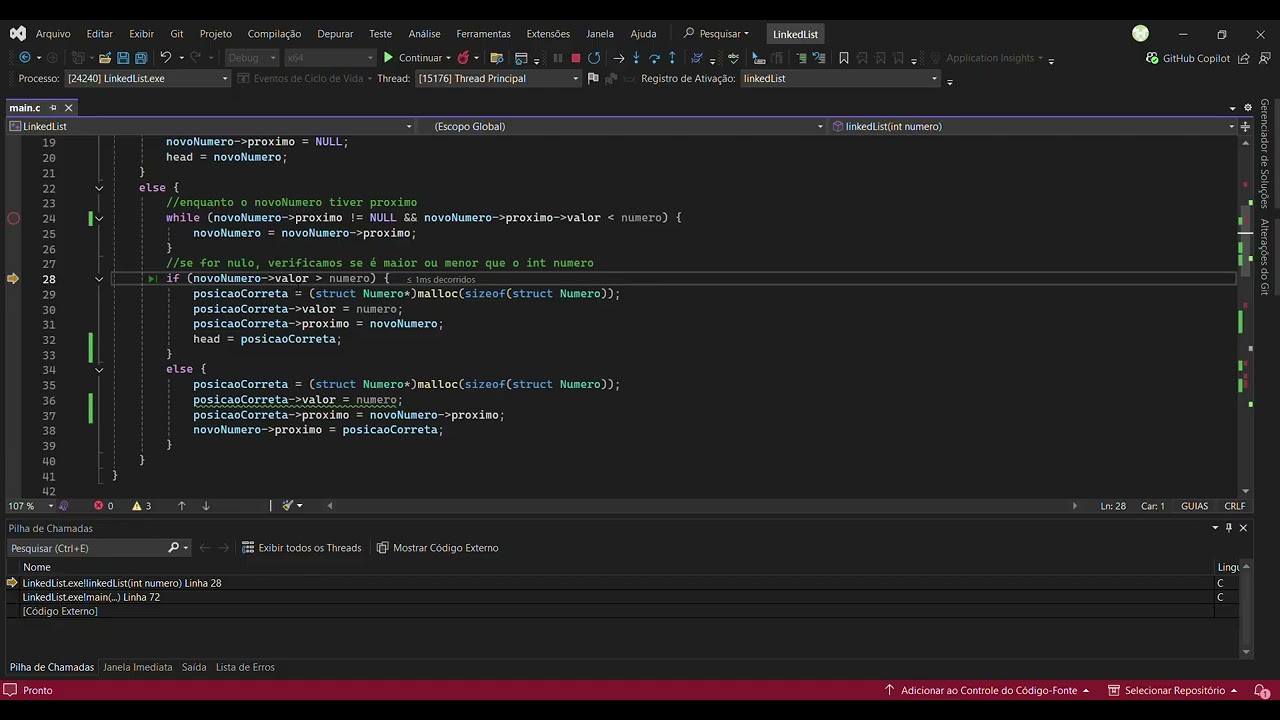Toggle a bookmark with the bookmark icon
The height and width of the screenshot is (720, 1280).
[x=844, y=58]
